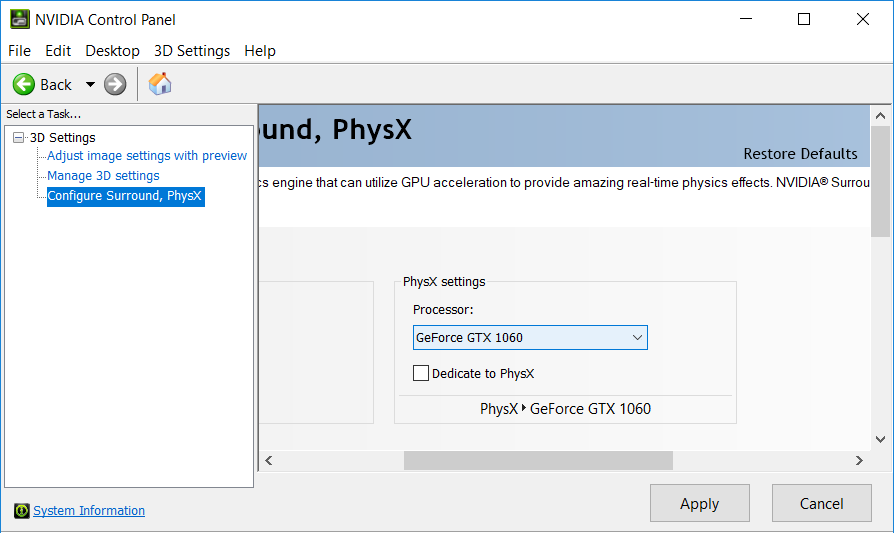Open the PhysX Processor dropdown
894x533 pixels.
click(530, 337)
